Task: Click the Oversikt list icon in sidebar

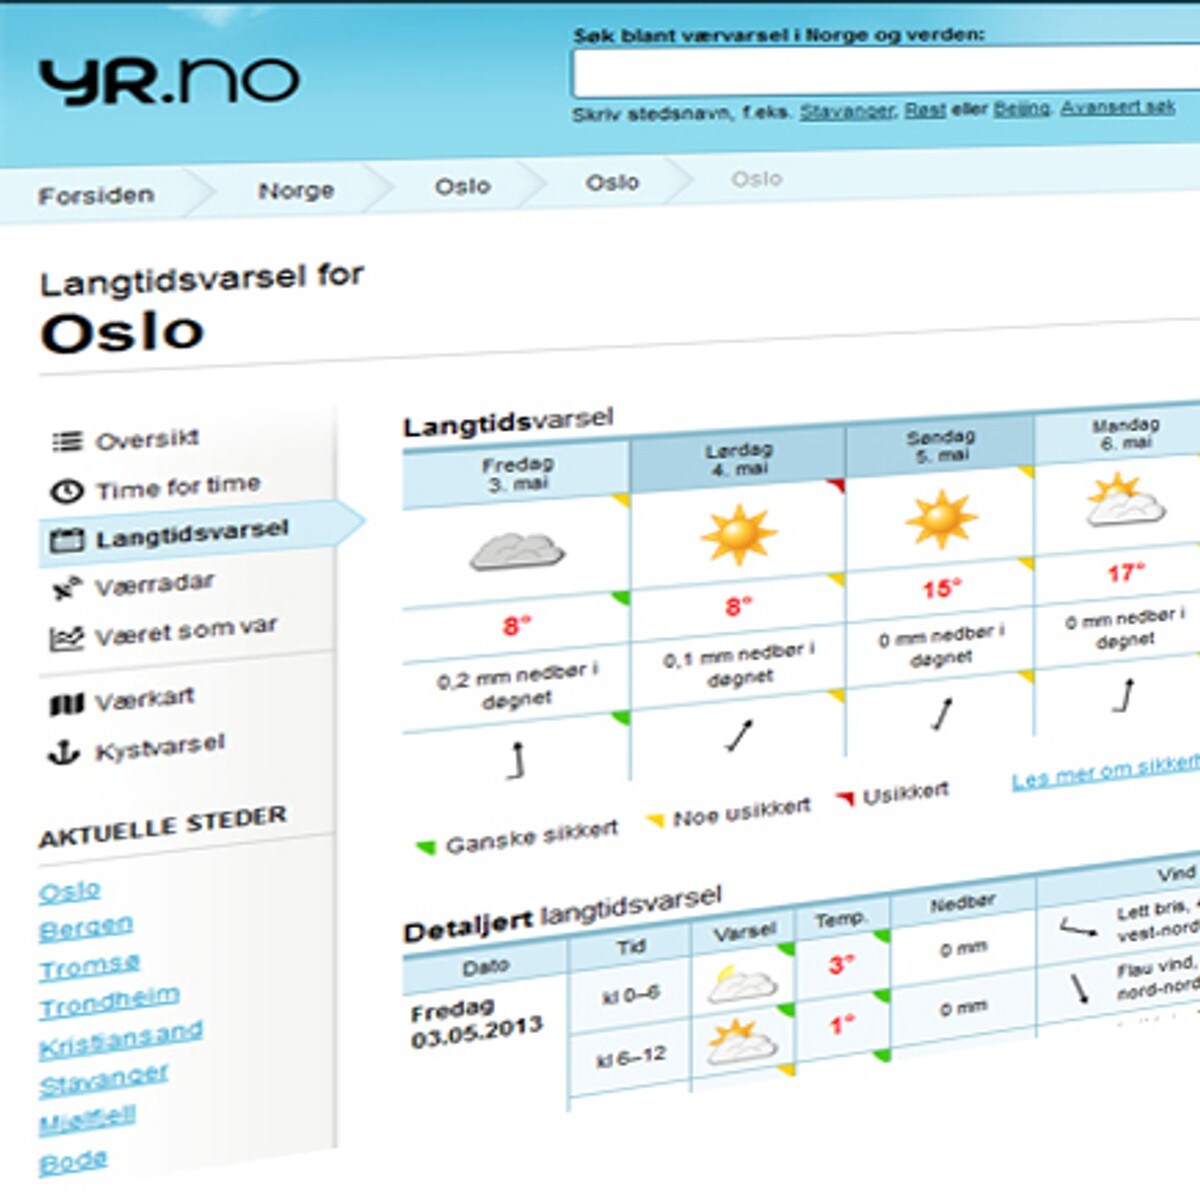Action: pyautogui.click(x=67, y=441)
